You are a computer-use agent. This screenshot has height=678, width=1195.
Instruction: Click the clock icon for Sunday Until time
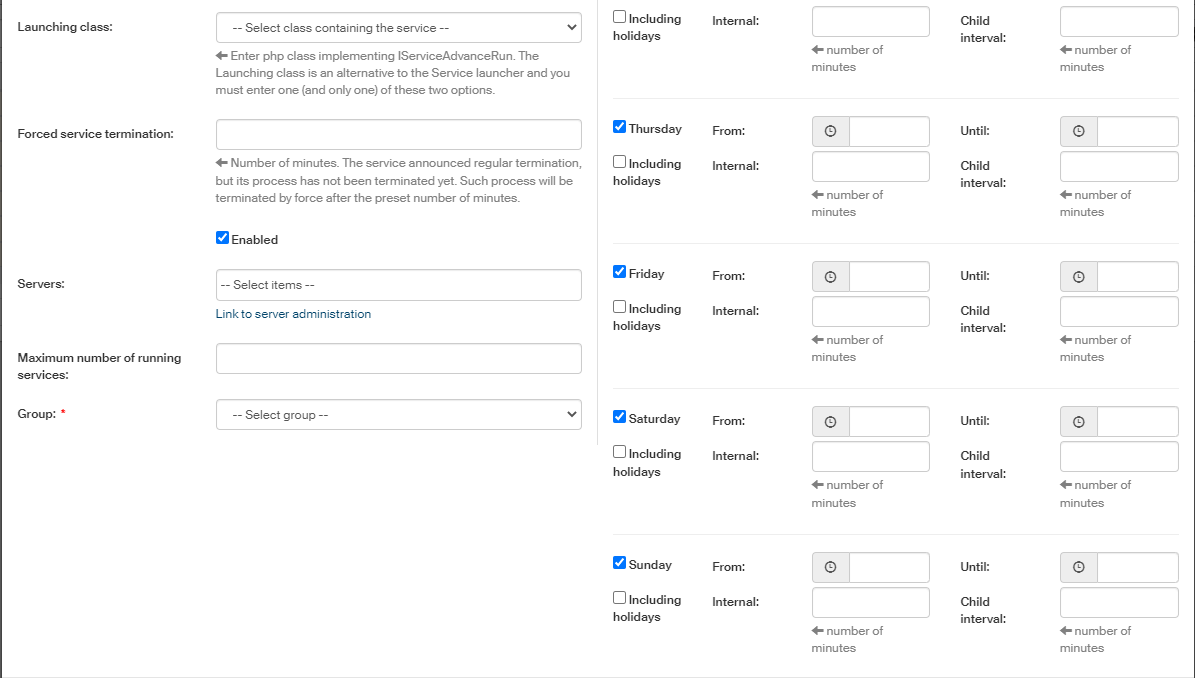[1078, 568]
